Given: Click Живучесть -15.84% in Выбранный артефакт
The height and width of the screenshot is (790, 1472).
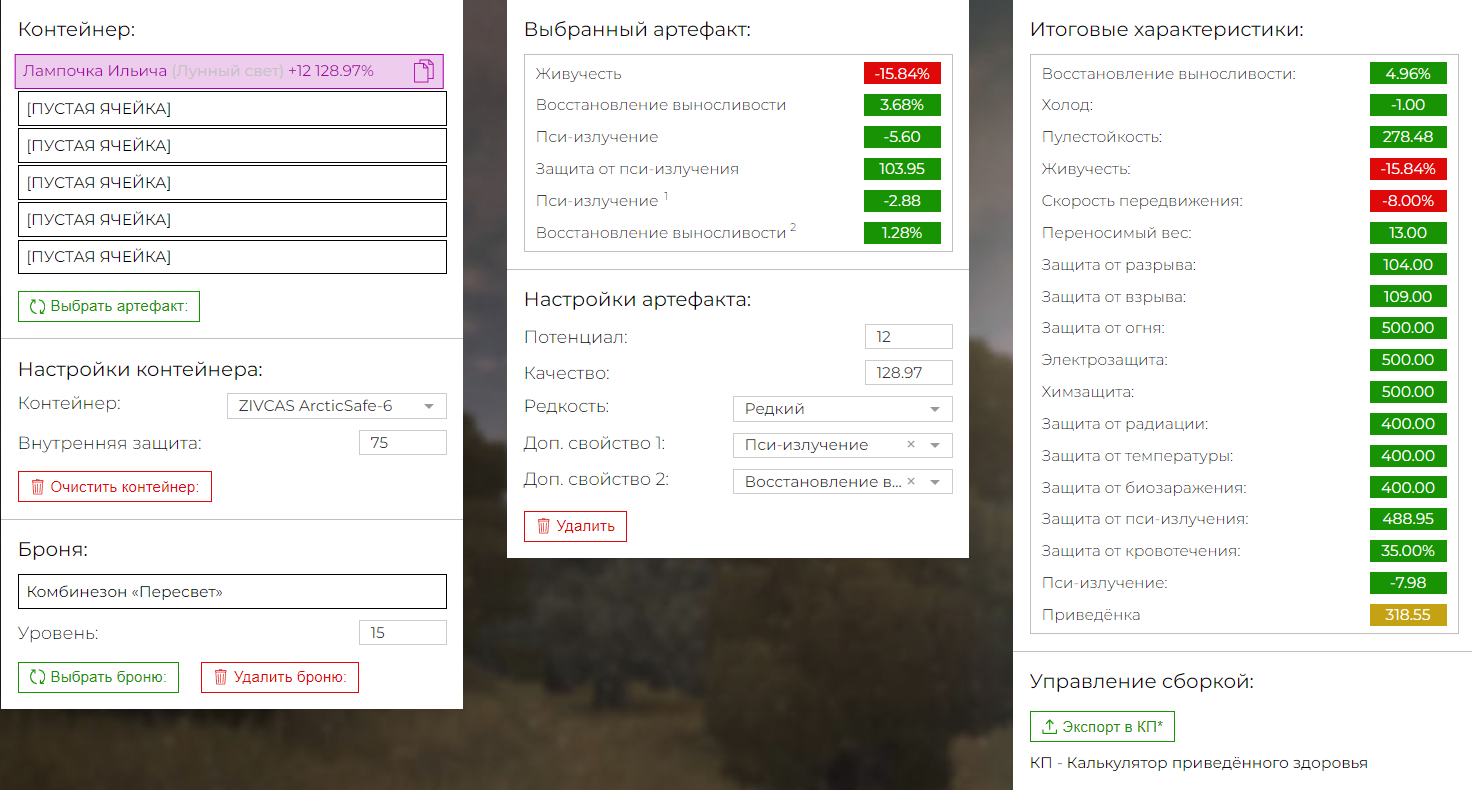Looking at the screenshot, I should [x=902, y=73].
